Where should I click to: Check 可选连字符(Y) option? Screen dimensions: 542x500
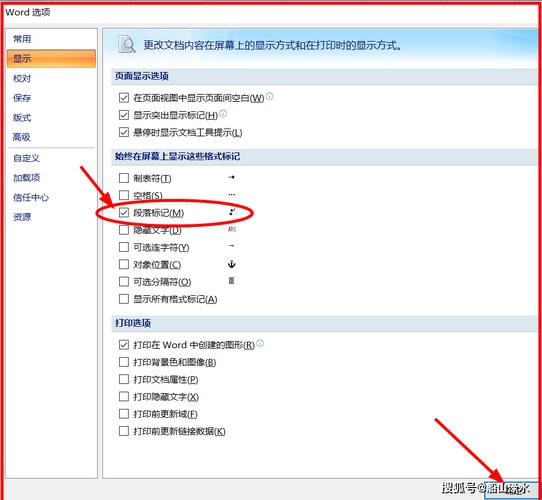pos(124,247)
